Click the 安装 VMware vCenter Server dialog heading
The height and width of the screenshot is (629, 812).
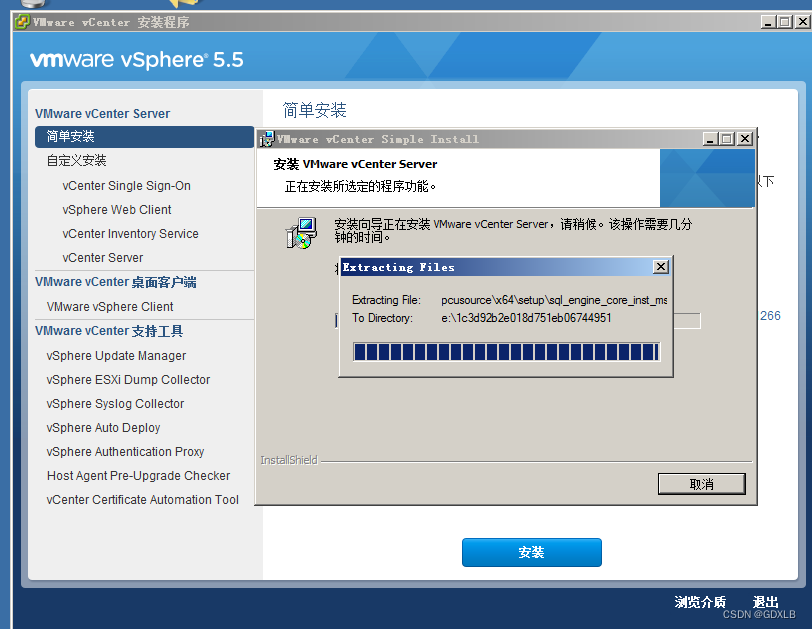click(355, 164)
